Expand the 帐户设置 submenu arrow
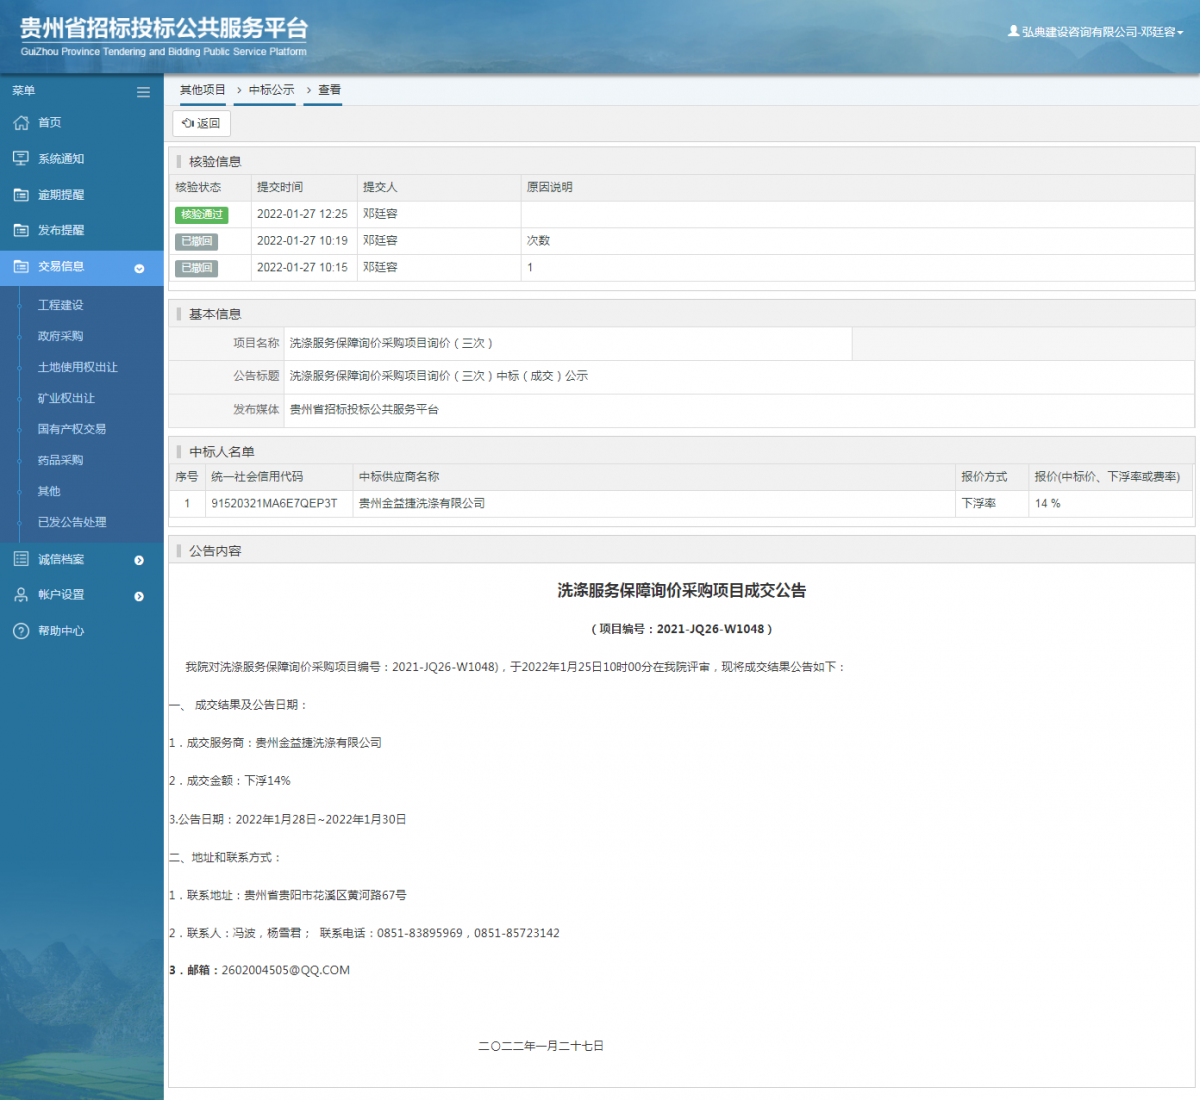 tap(139, 596)
